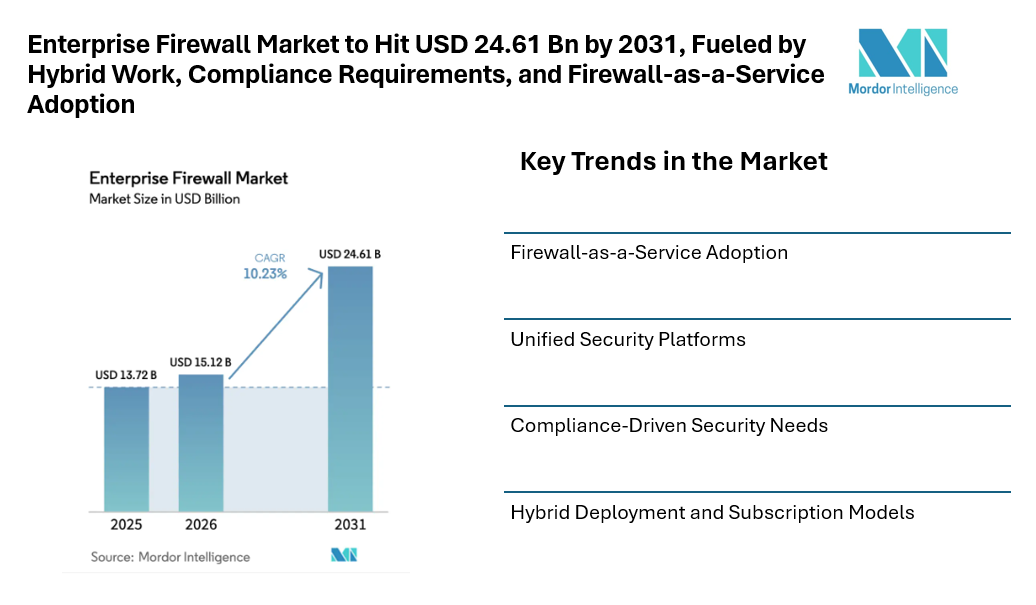1036x605 pixels.
Task: Click the USD 24.61 B value label
Action: pyautogui.click(x=349, y=255)
